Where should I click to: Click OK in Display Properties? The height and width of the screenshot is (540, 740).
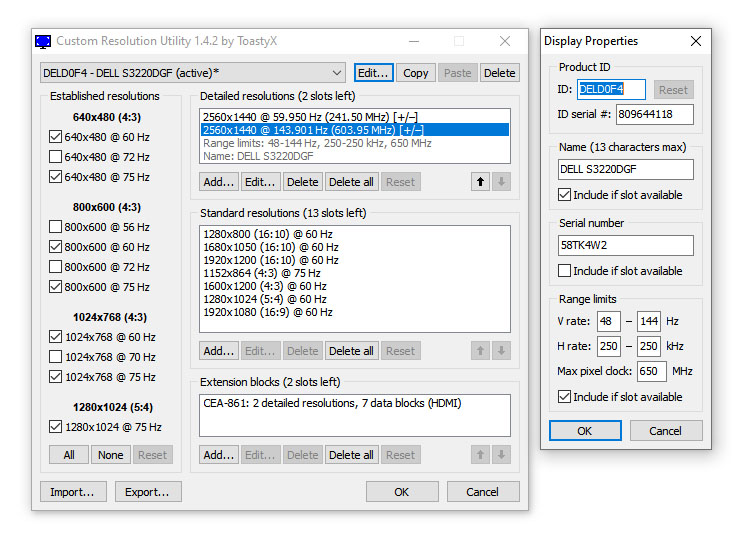[x=585, y=430]
